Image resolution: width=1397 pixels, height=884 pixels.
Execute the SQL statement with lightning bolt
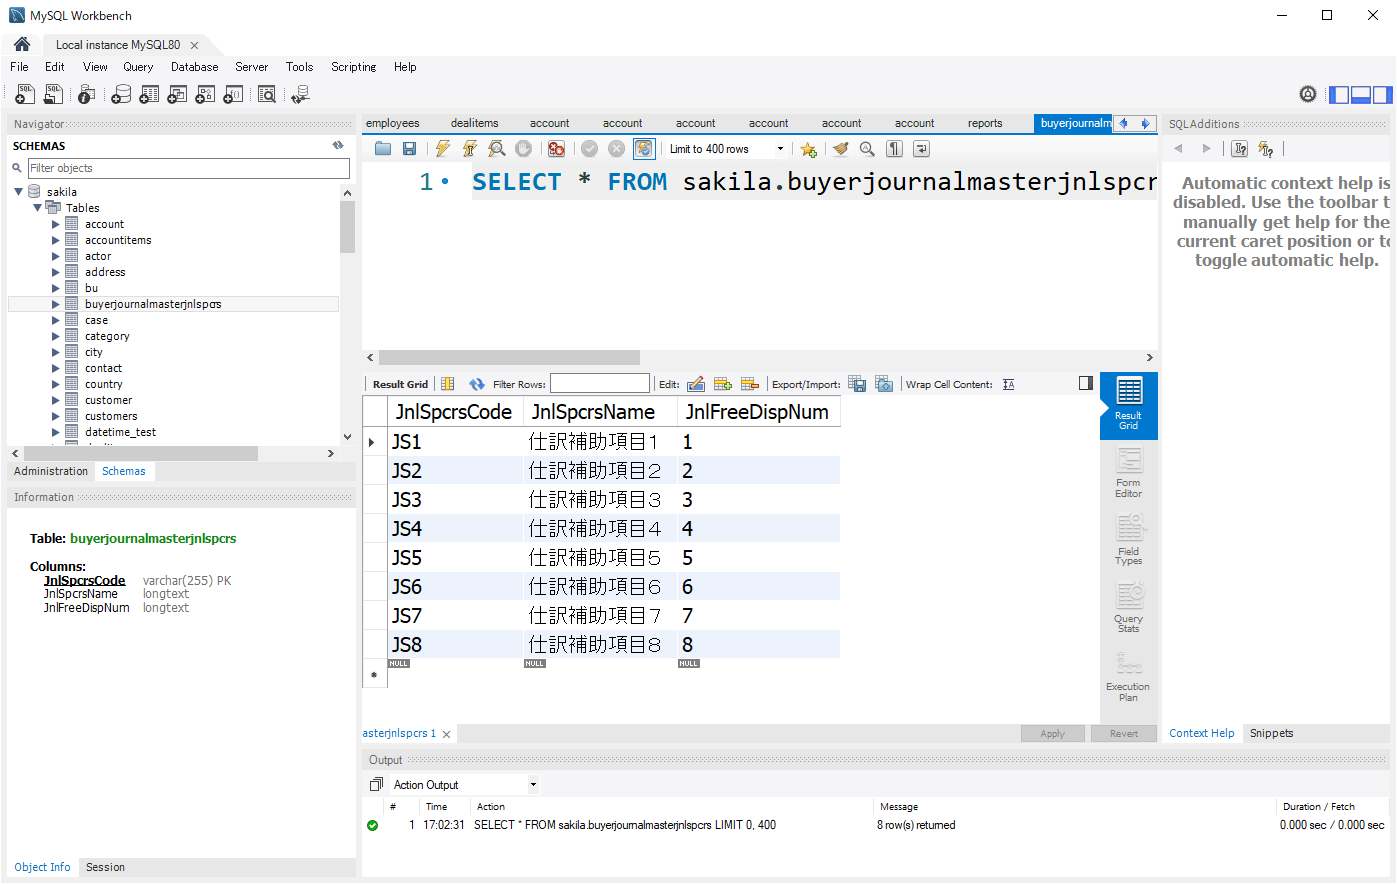(442, 149)
